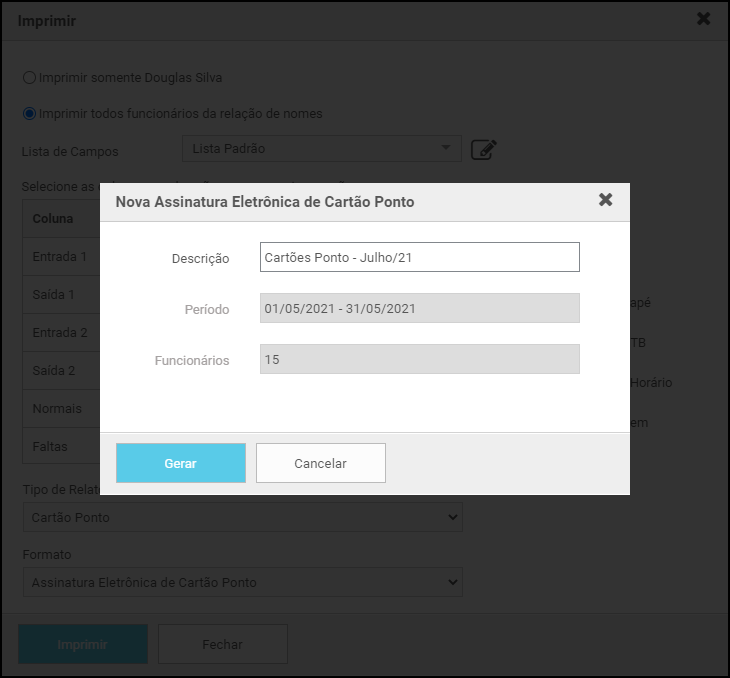730x678 pixels.
Task: Close the Nova Assinatura Eletrônica dialog
Action: point(605,200)
